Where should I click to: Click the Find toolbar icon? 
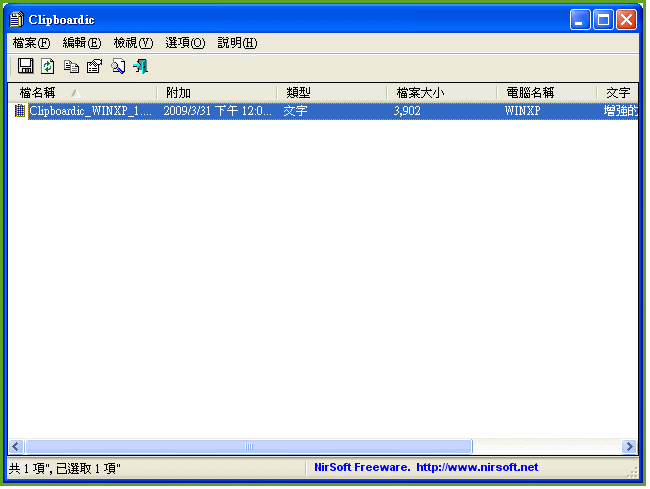click(x=118, y=66)
